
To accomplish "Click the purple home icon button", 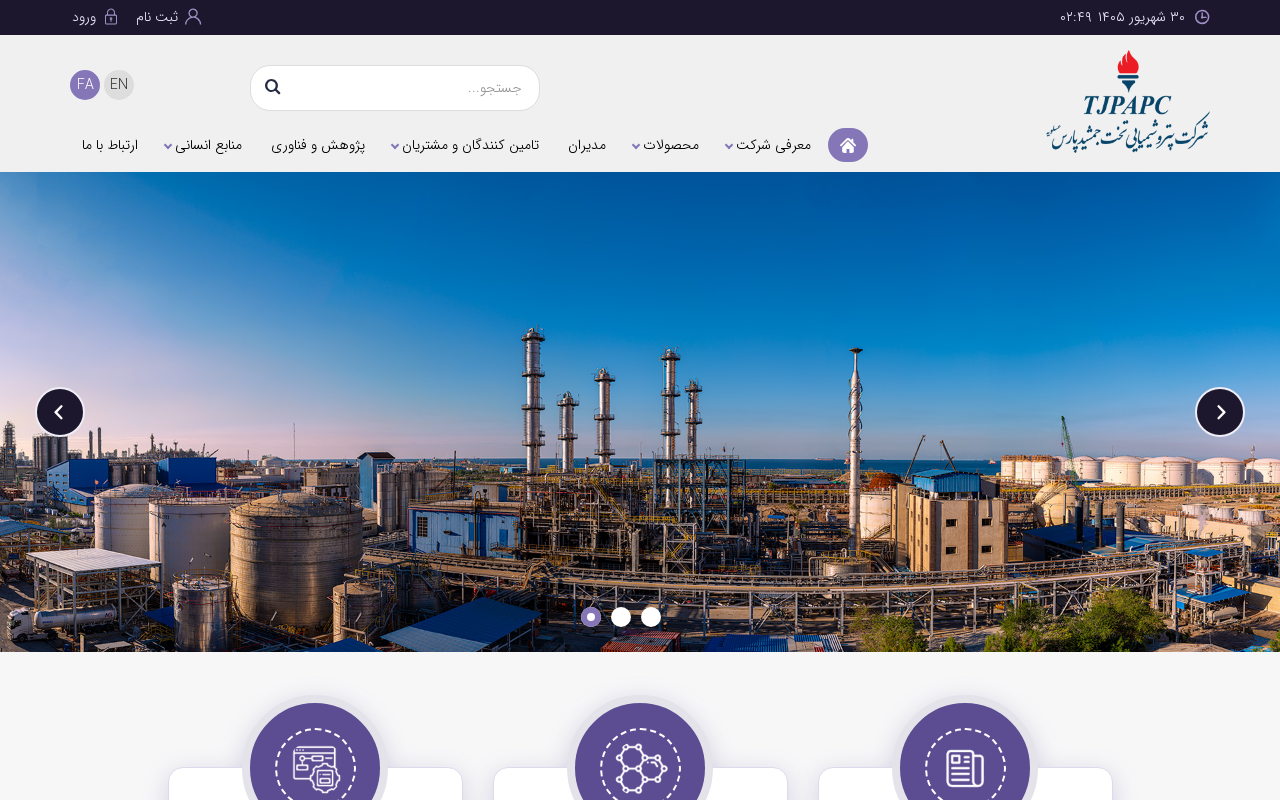I will coord(848,145).
